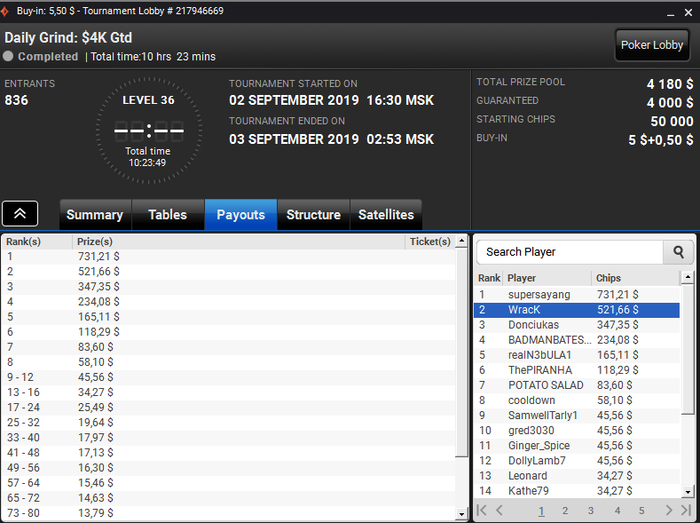Go to next page of players

point(668,510)
